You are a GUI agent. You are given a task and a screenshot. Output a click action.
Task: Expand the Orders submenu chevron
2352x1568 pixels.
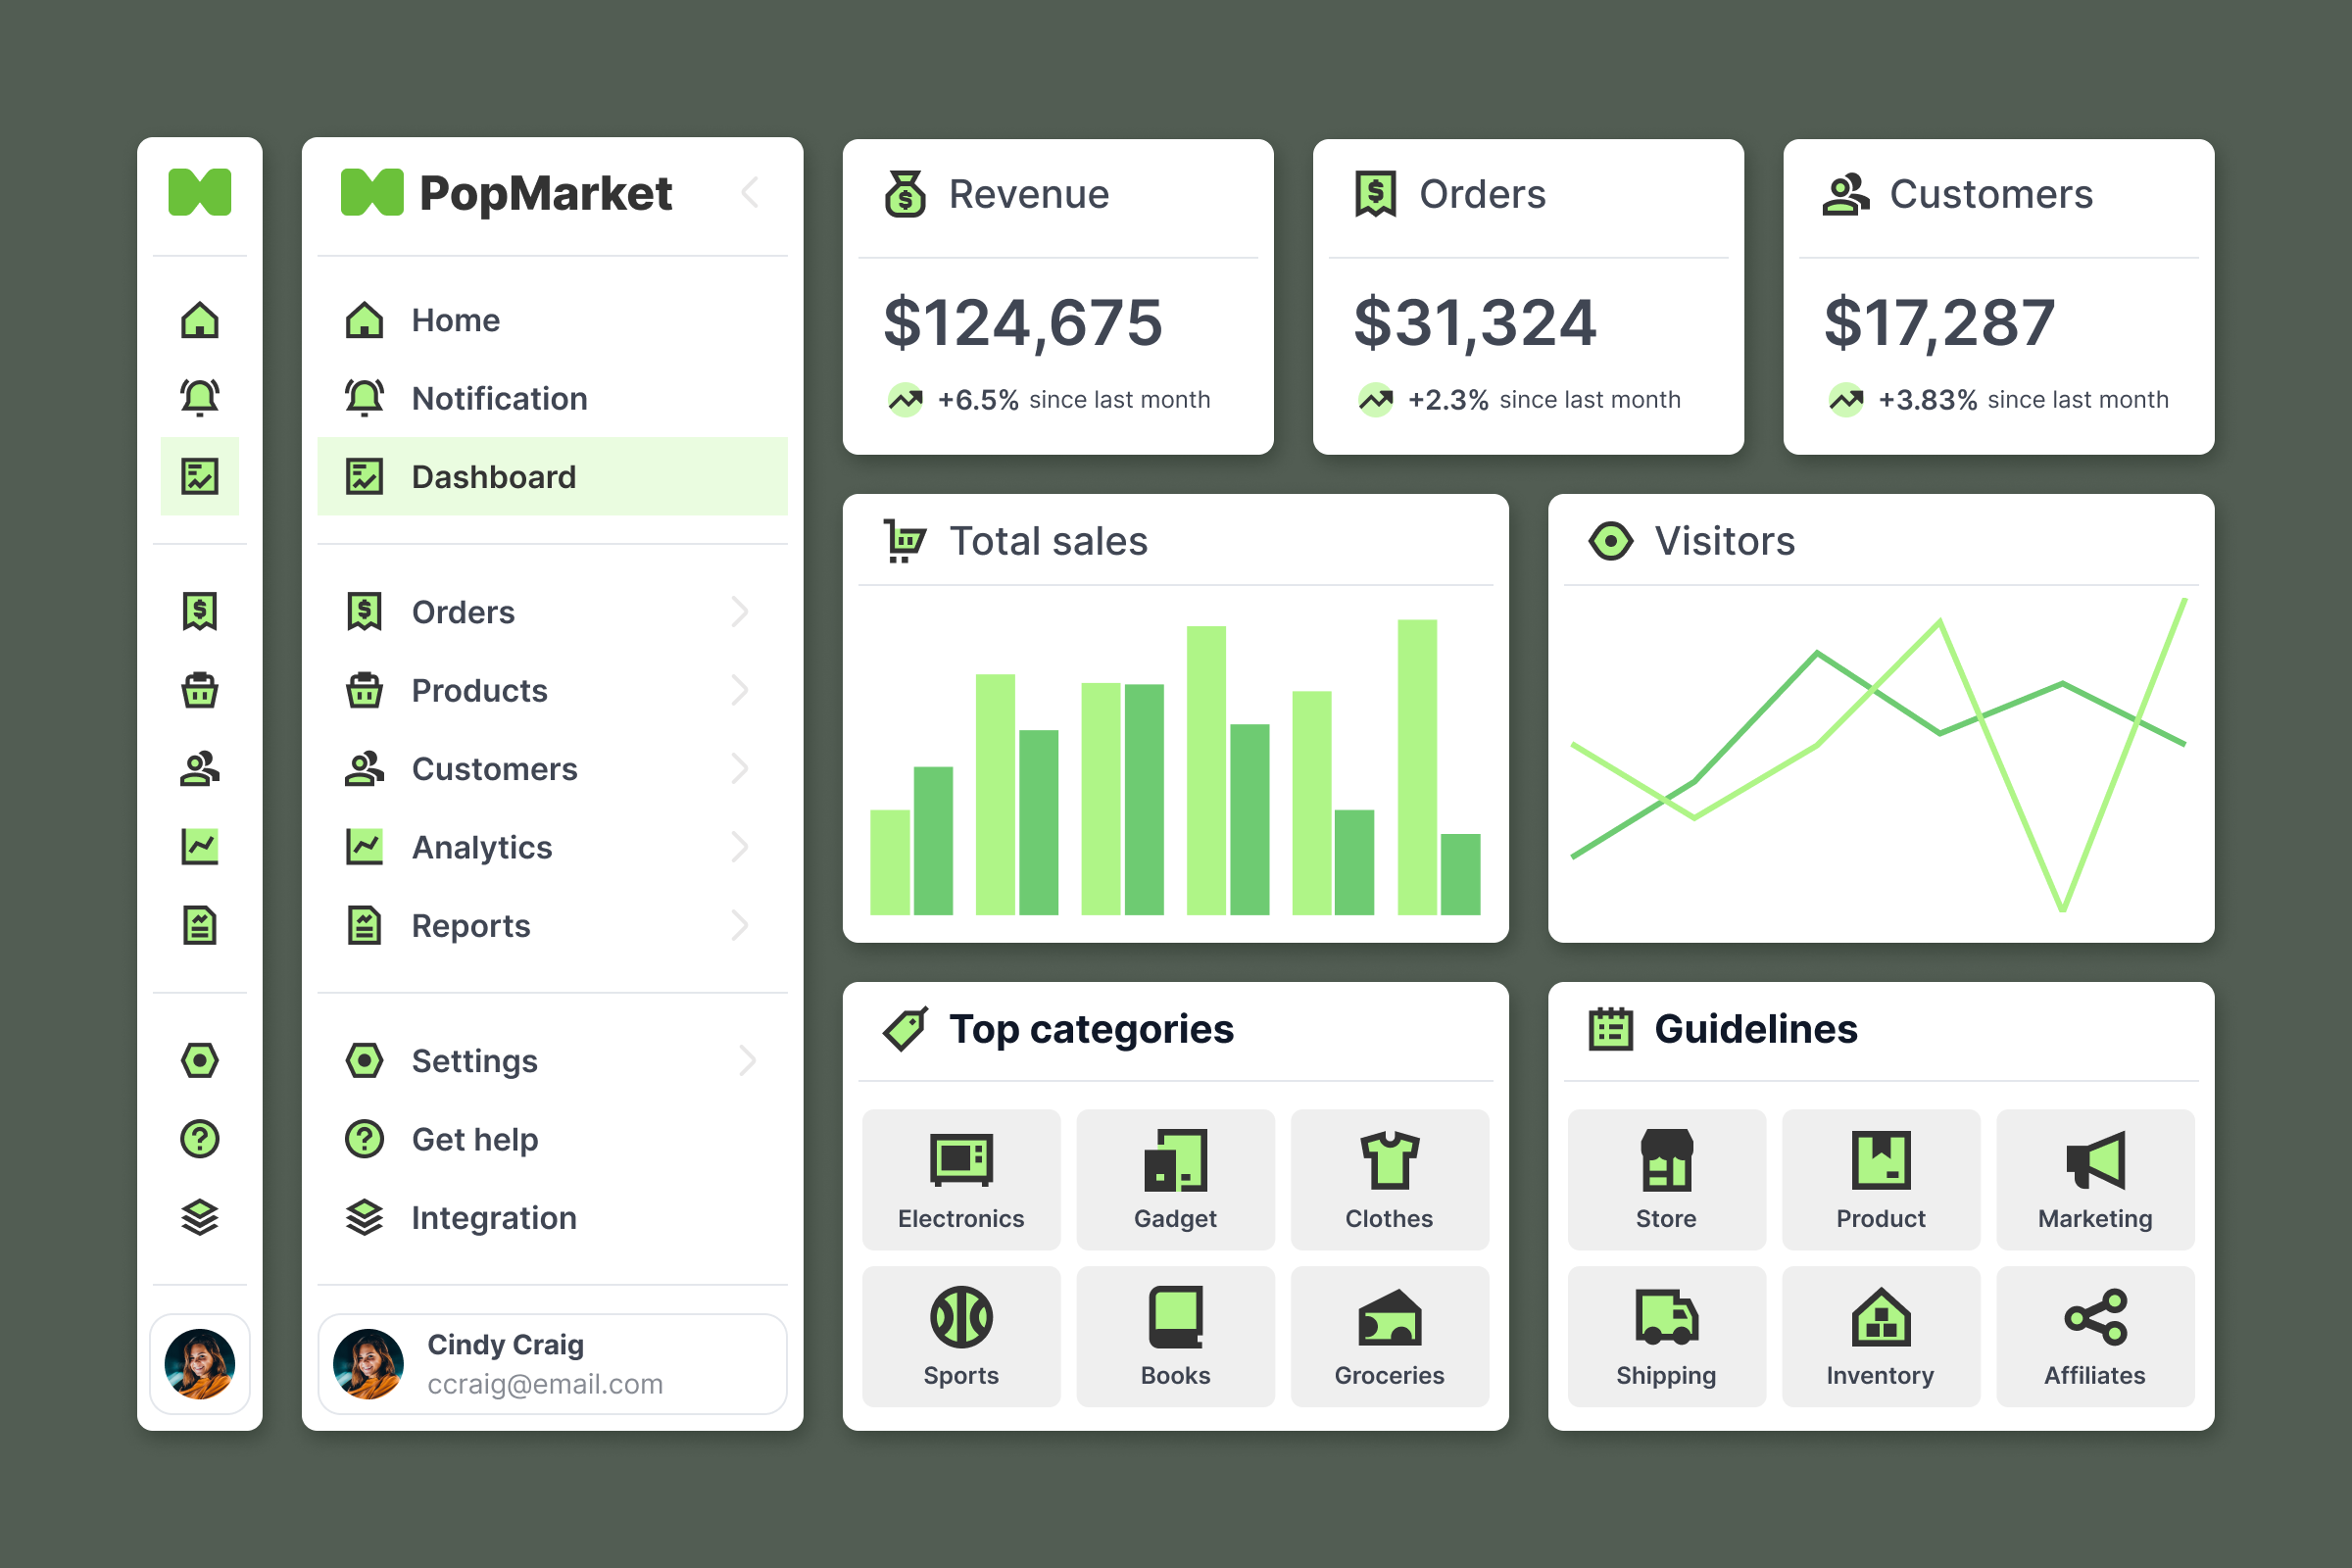coord(740,611)
